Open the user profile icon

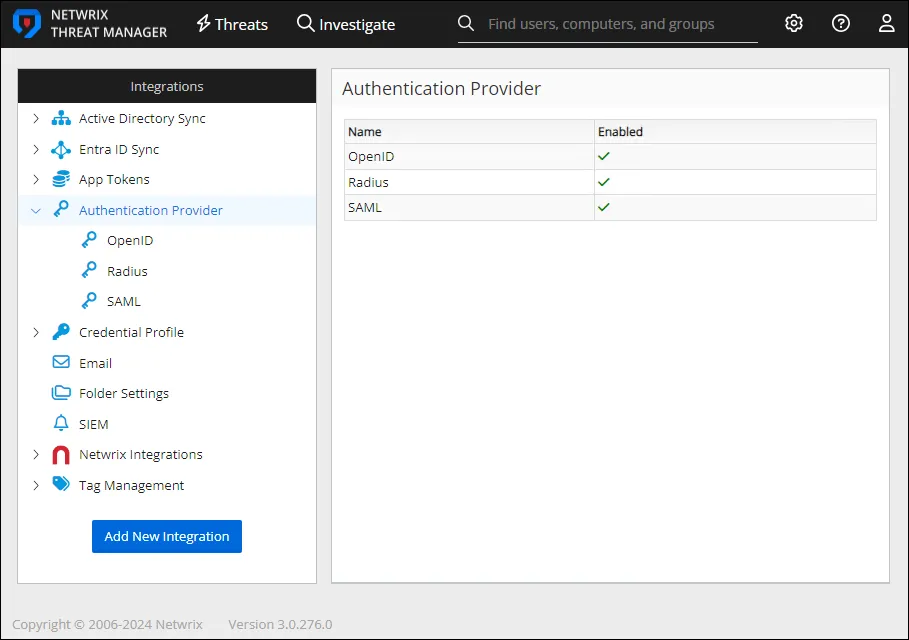pyautogui.click(x=886, y=23)
